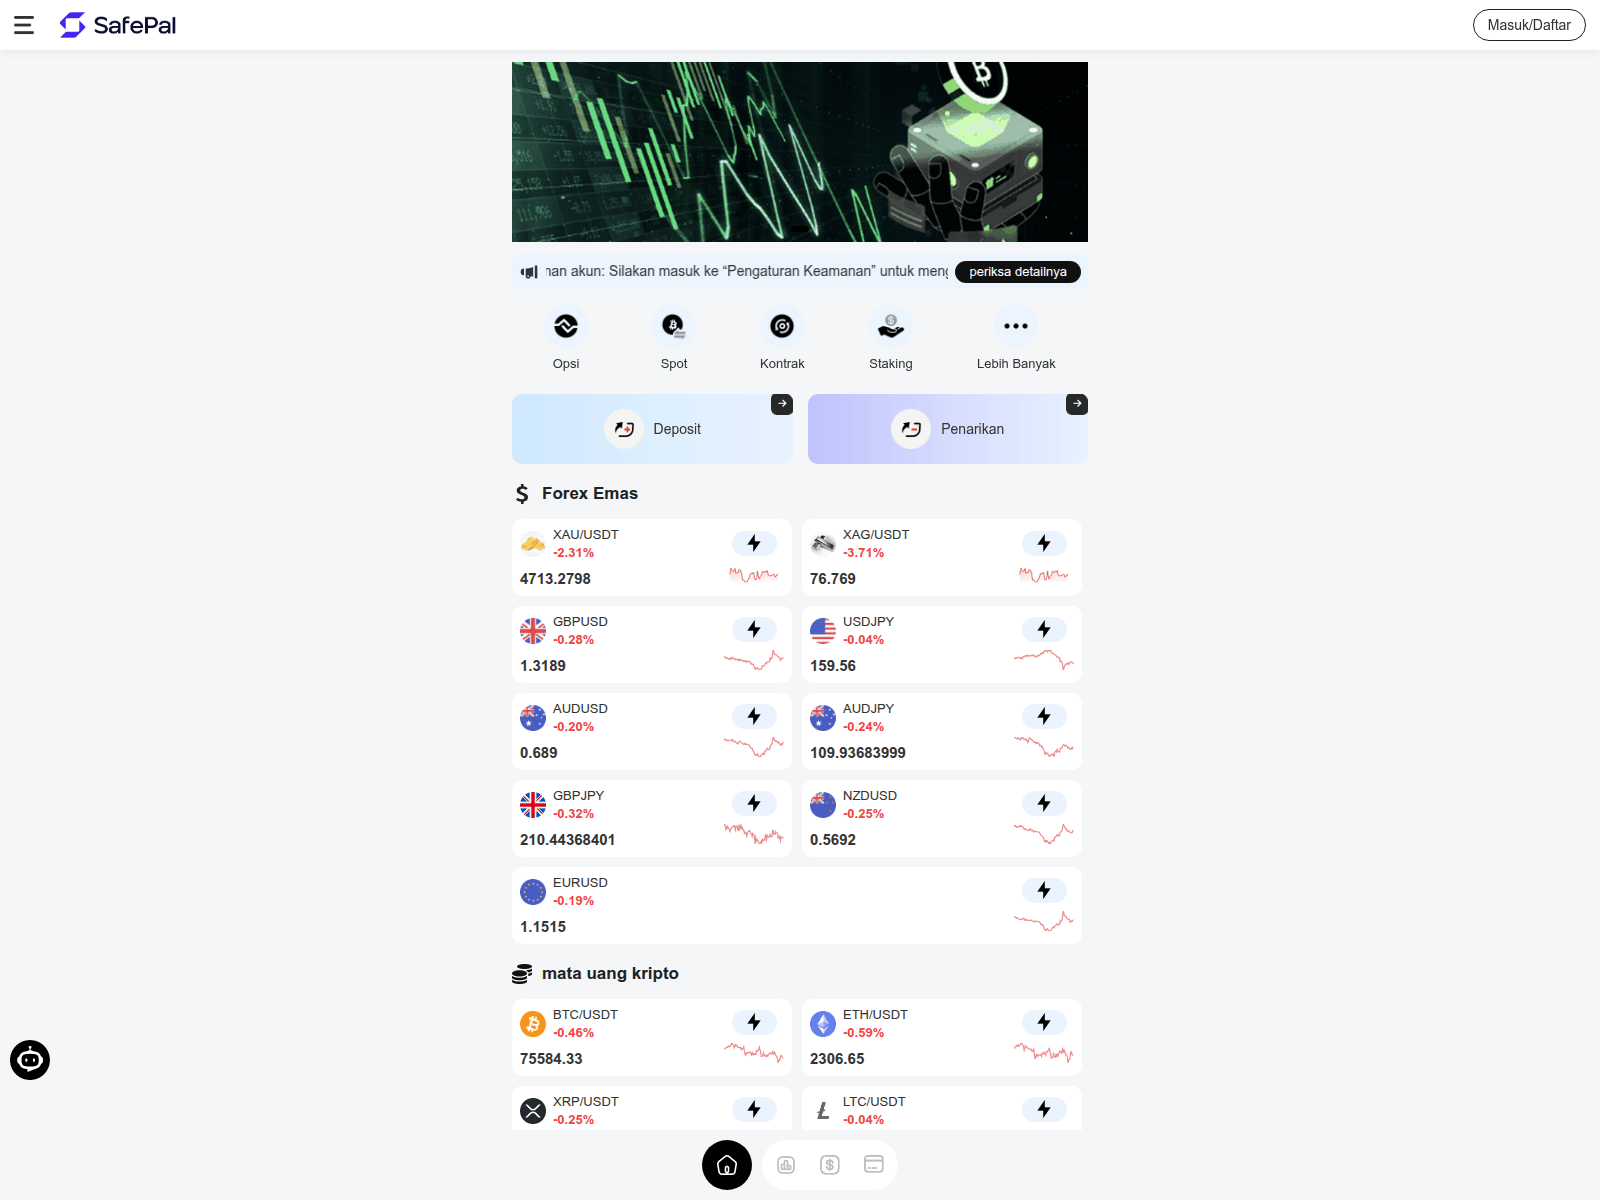1600x1200 pixels.
Task: Switch to the market chart tab
Action: [786, 1165]
